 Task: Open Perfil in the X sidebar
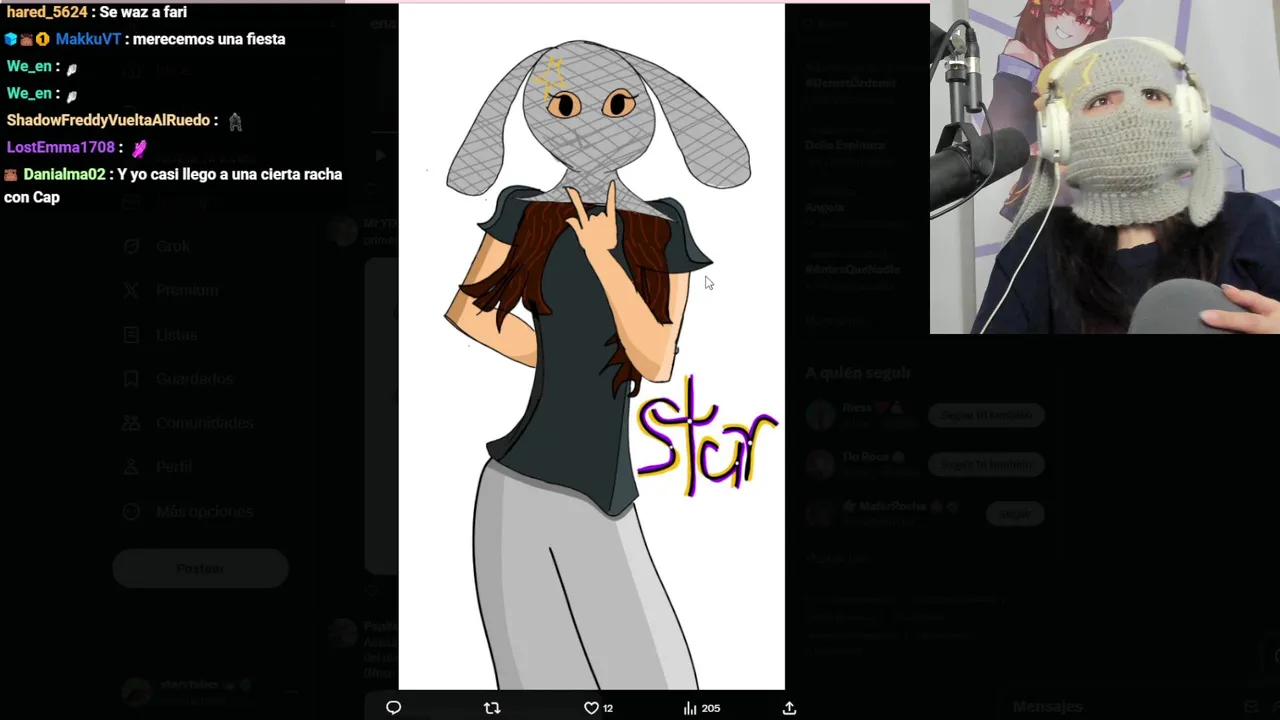point(158,467)
